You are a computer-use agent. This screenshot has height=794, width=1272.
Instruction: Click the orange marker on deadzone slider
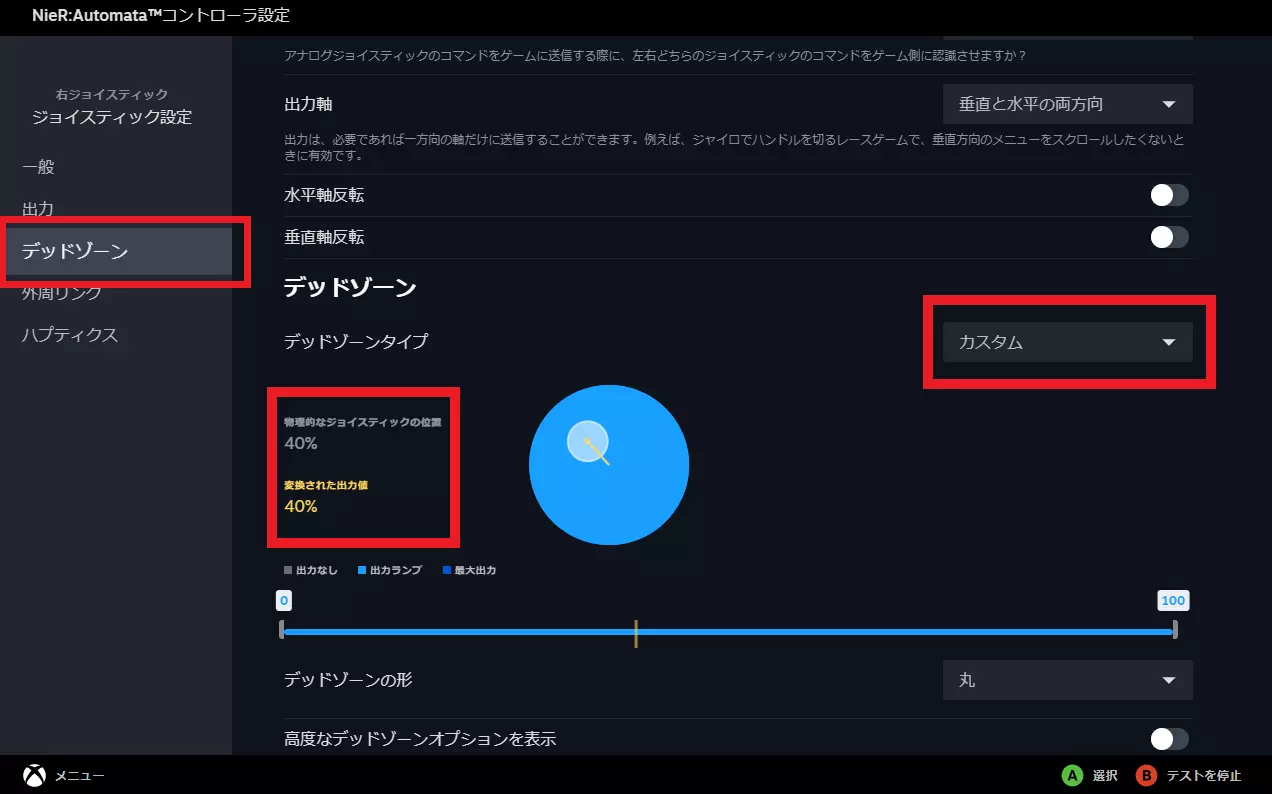[636, 632]
